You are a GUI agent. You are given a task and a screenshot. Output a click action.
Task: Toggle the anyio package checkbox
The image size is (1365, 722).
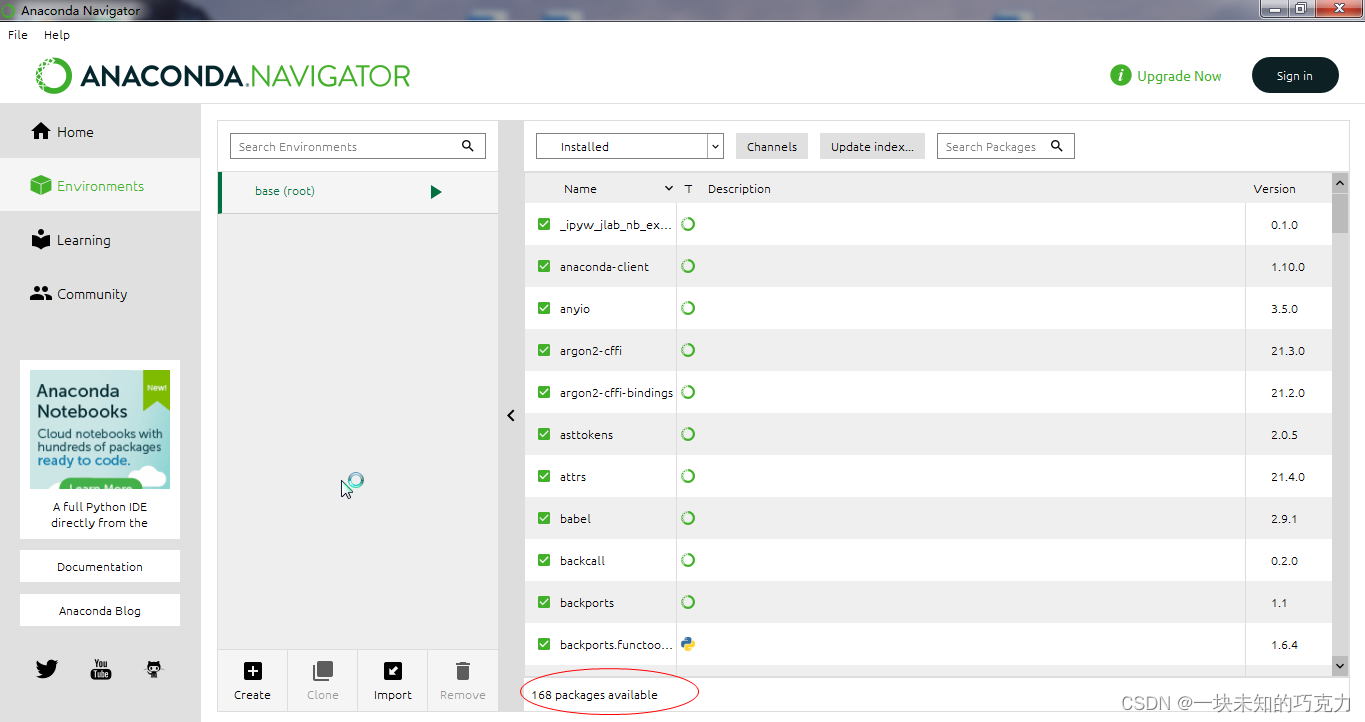(544, 308)
